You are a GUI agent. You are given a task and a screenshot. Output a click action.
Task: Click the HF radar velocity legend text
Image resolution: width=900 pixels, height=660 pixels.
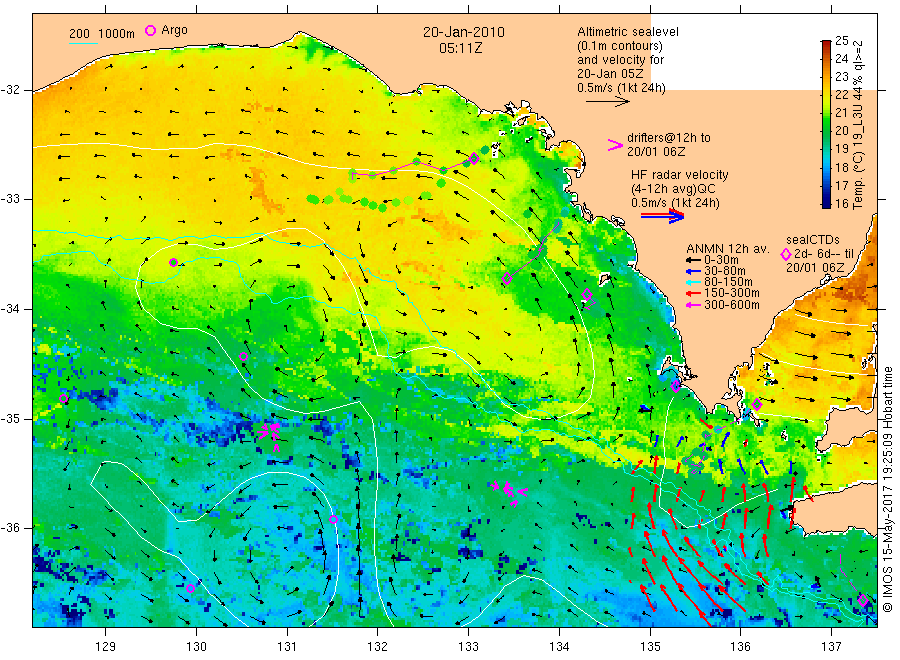coord(680,174)
